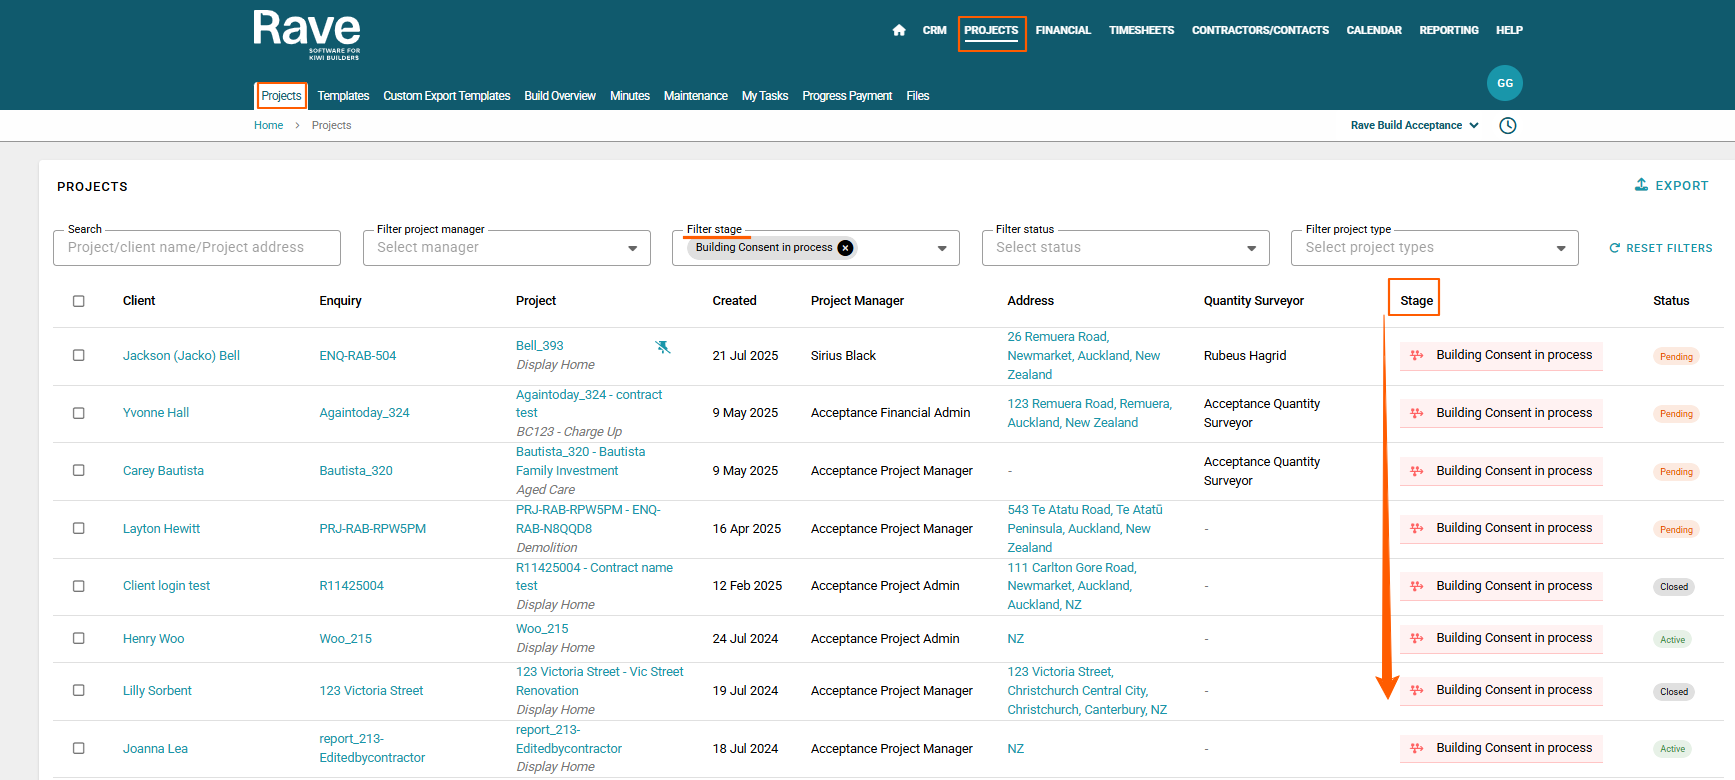Click the Rave logo
This screenshot has width=1735, height=780.
[x=307, y=35]
